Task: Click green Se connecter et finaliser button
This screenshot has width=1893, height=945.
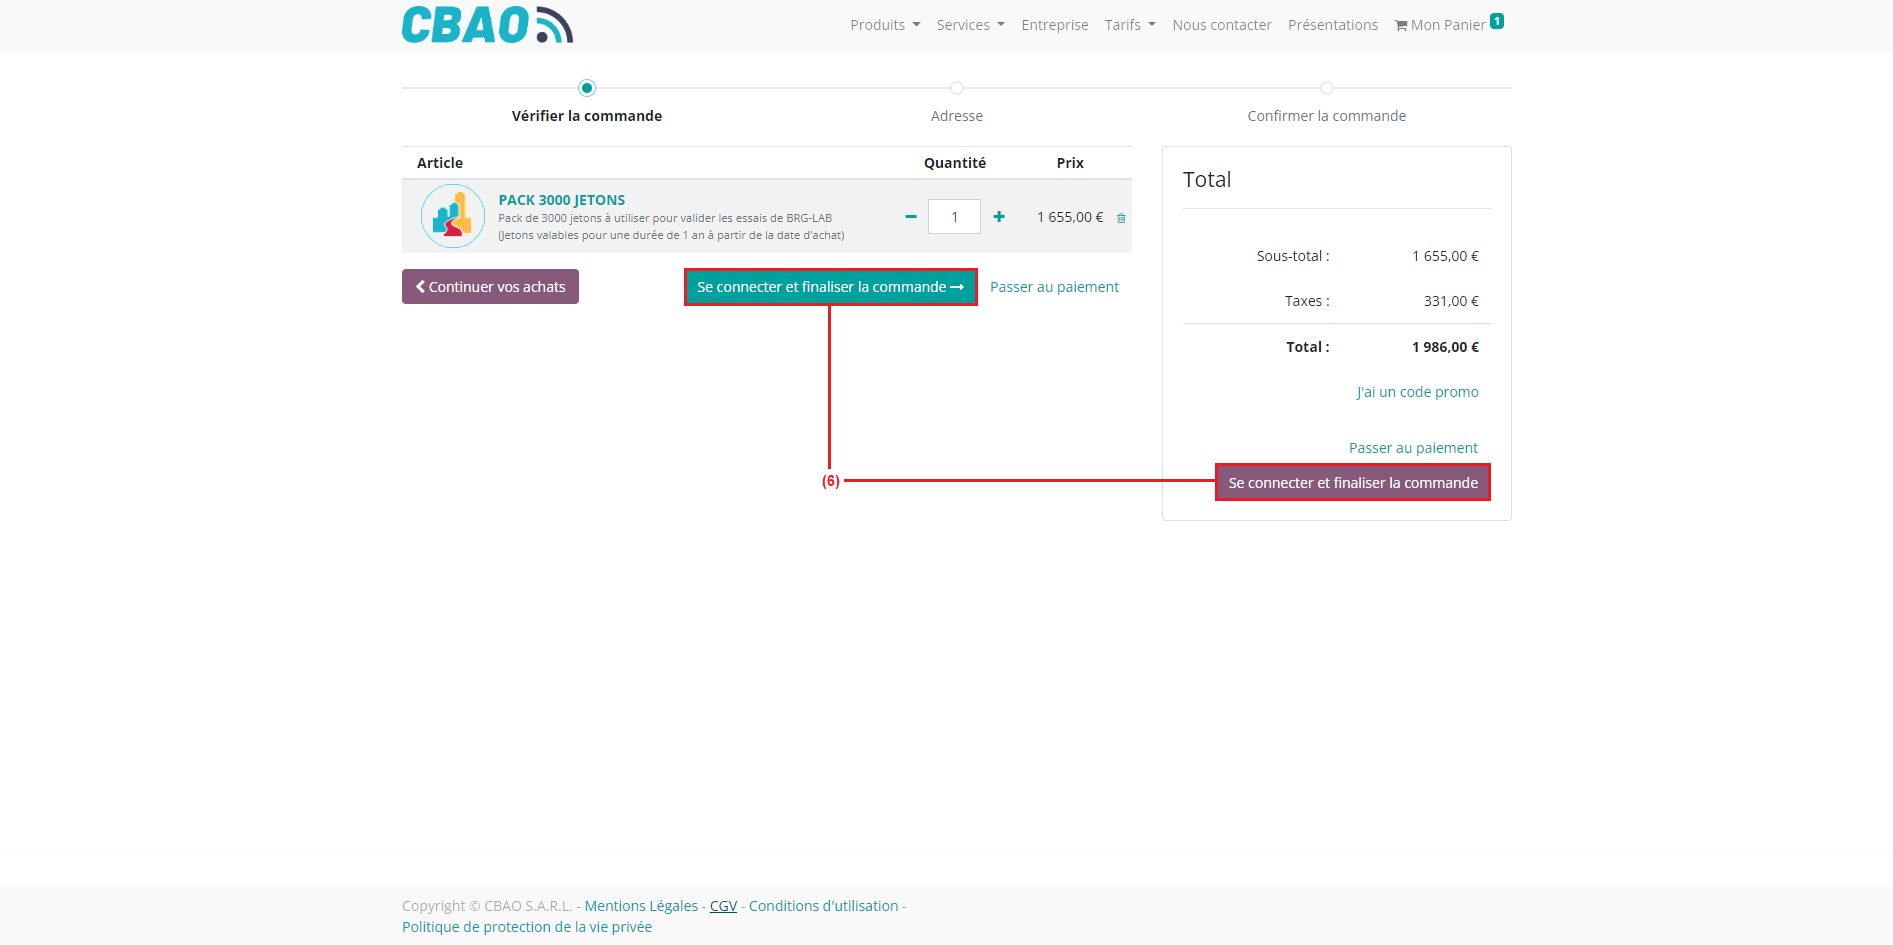Action: [x=830, y=287]
